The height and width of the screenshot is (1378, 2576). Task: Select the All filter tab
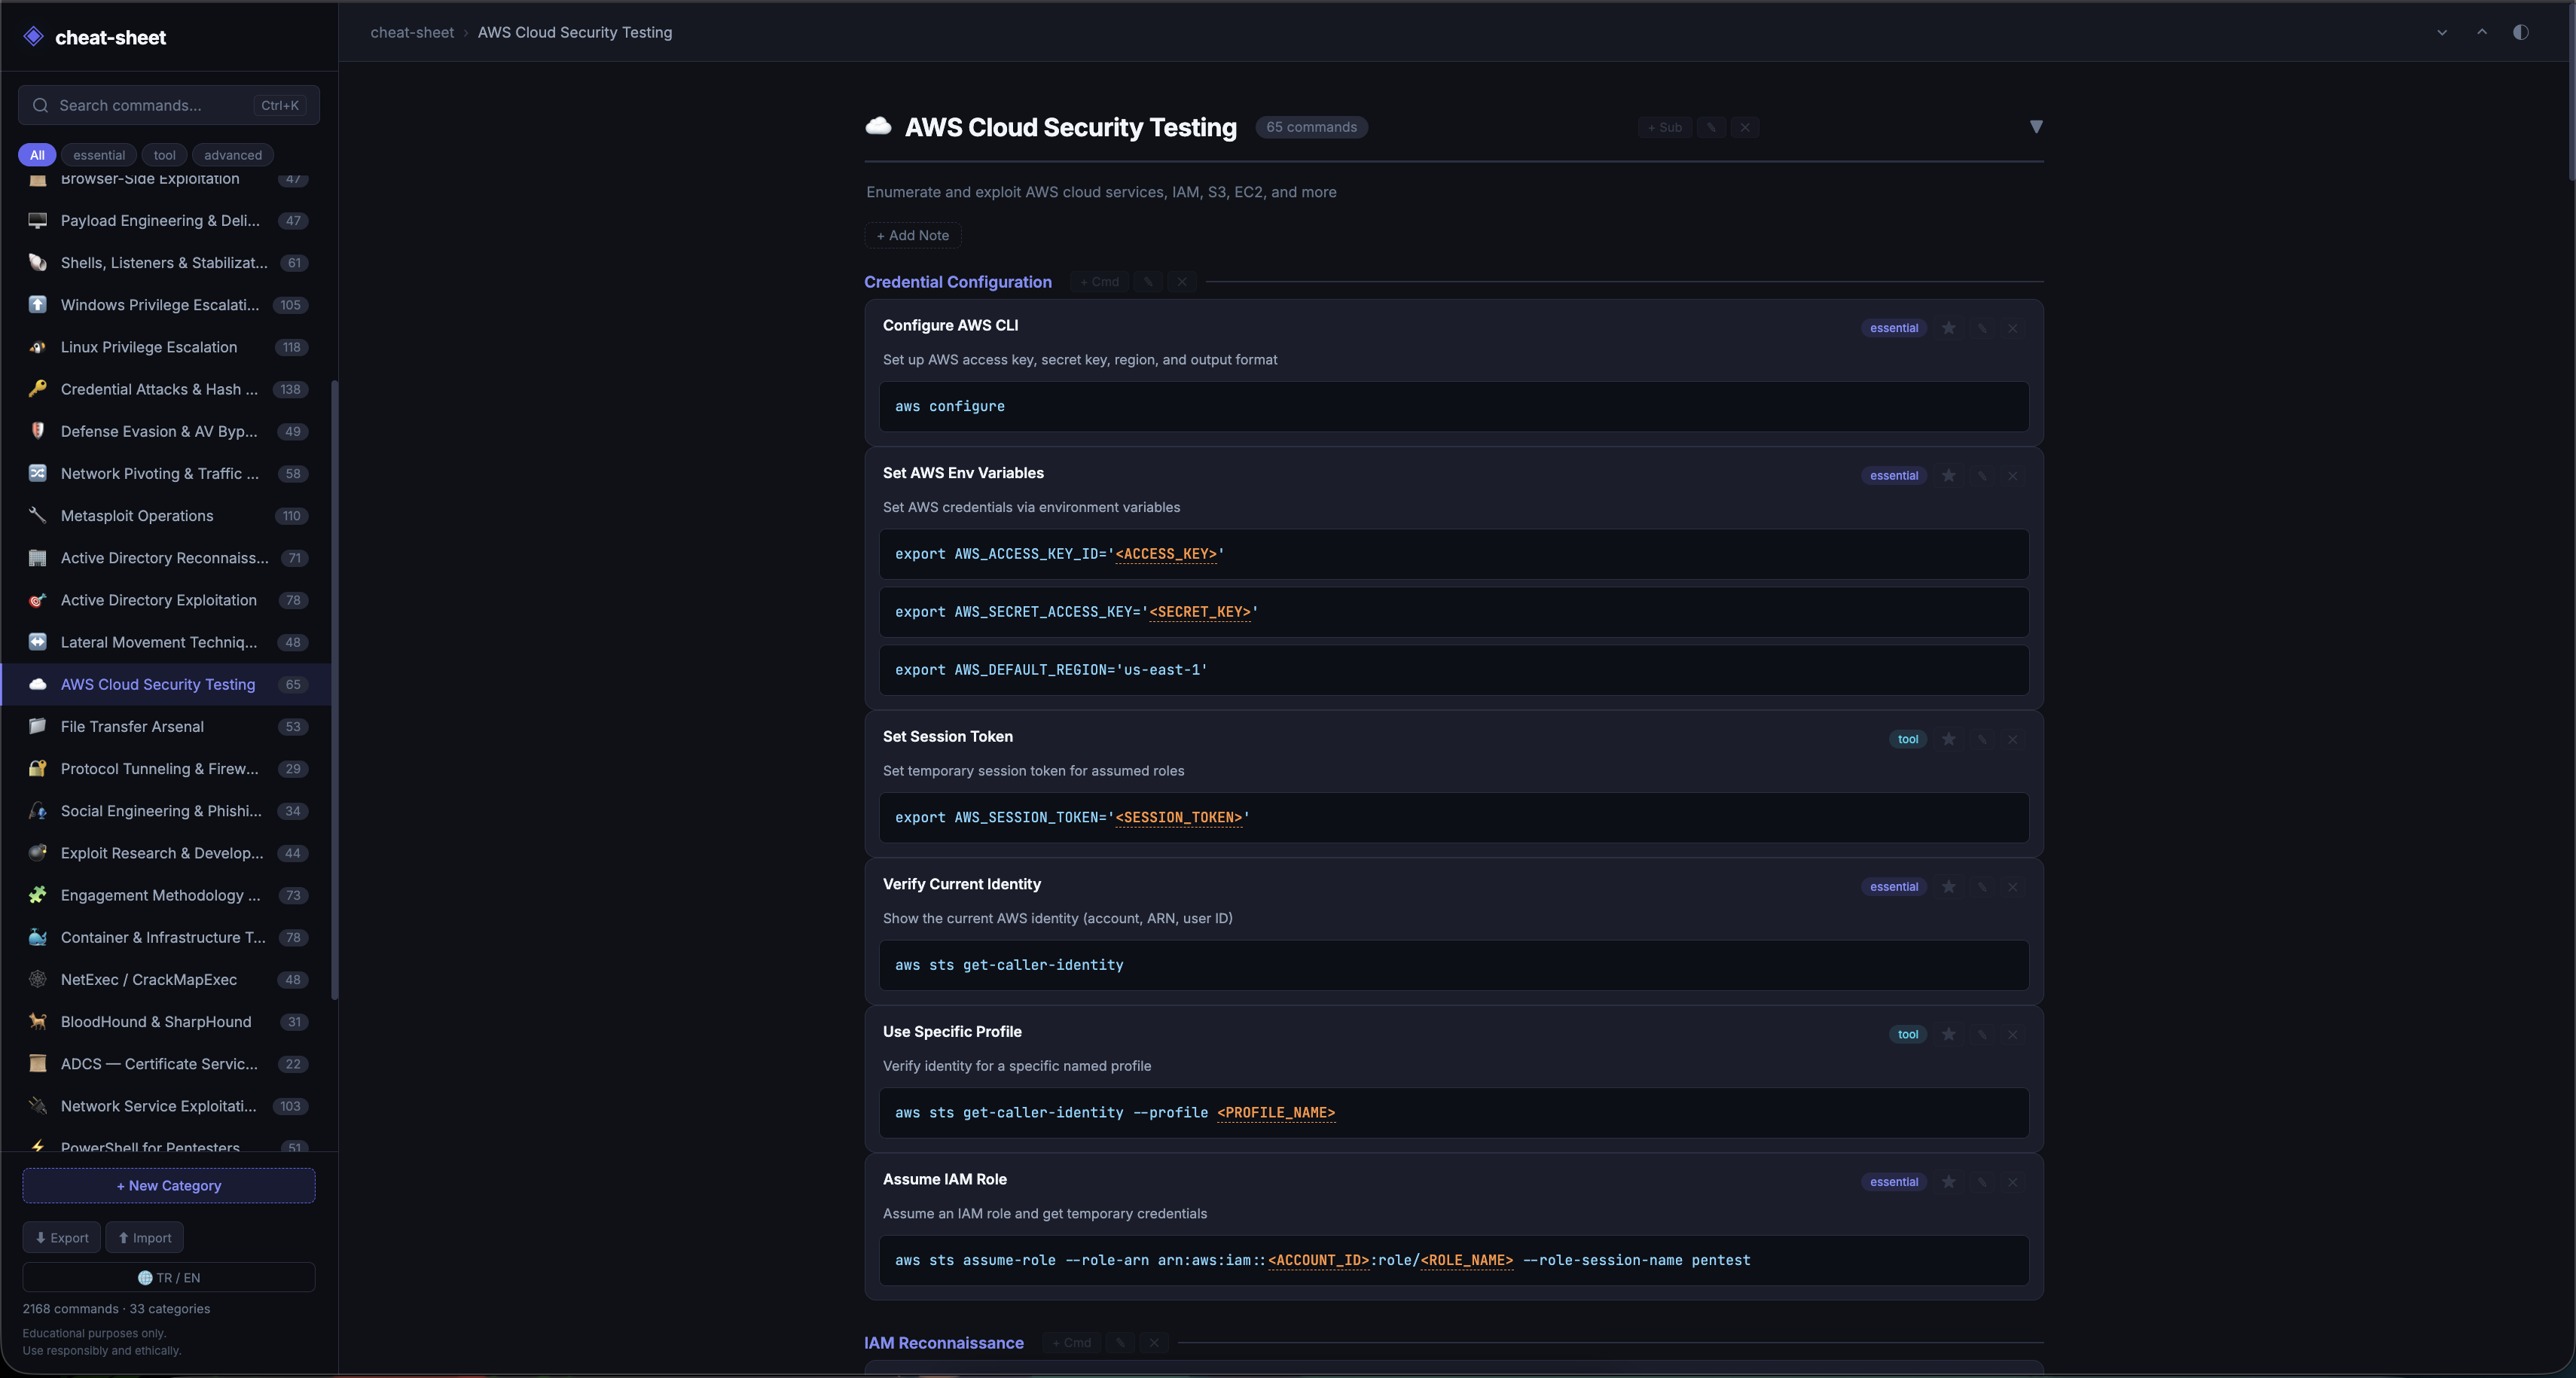[37, 155]
